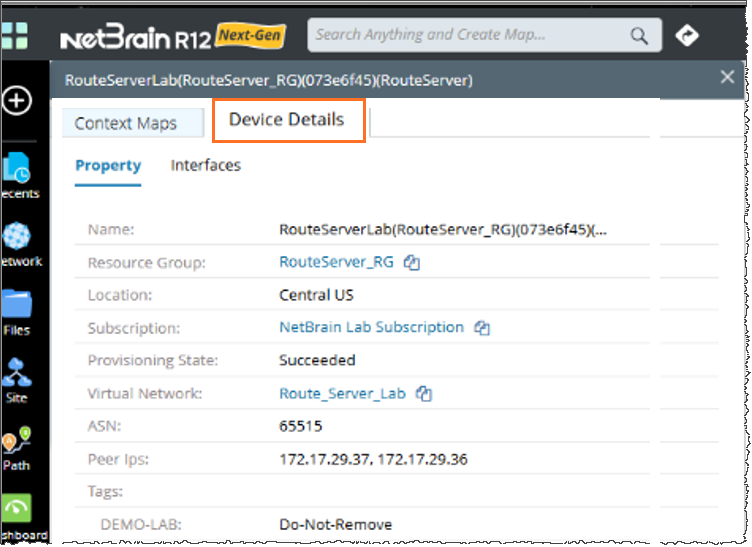Screen dimensions: 752x547
Task: Click the Name label
Action: click(111, 230)
